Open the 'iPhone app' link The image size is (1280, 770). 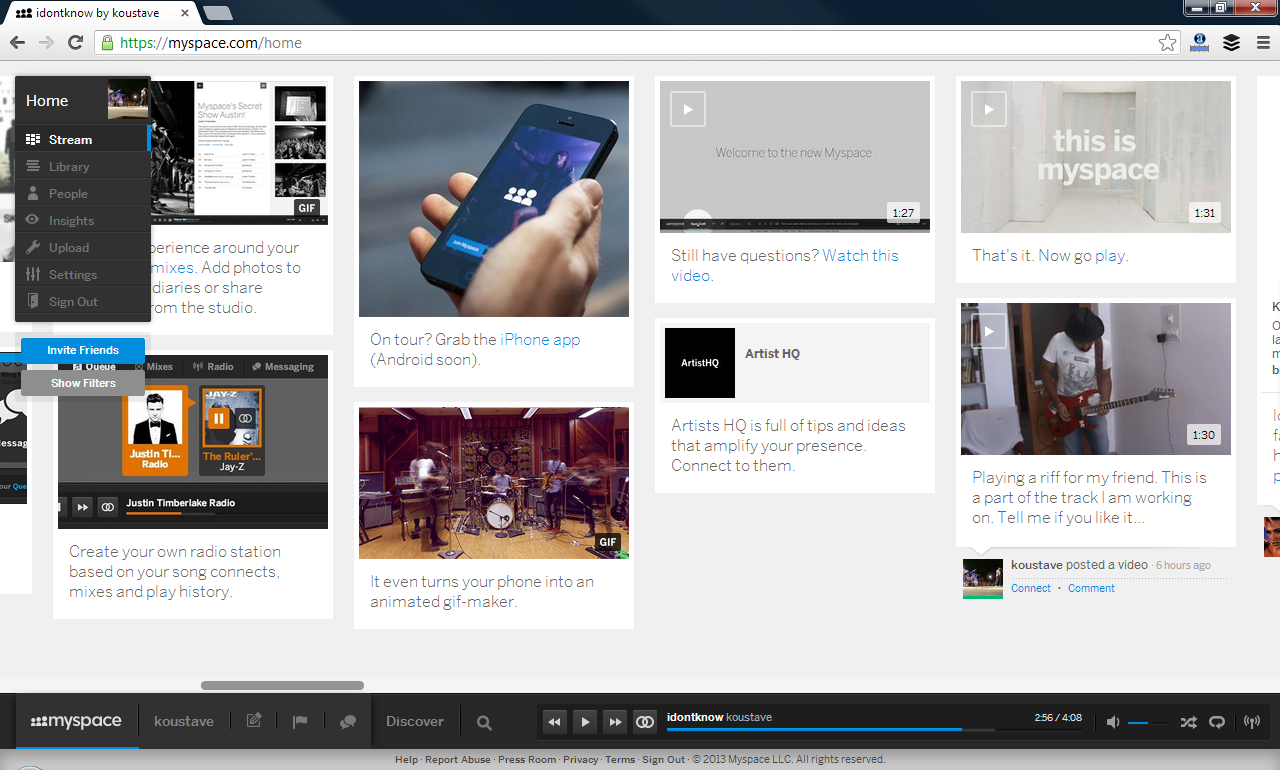click(540, 339)
